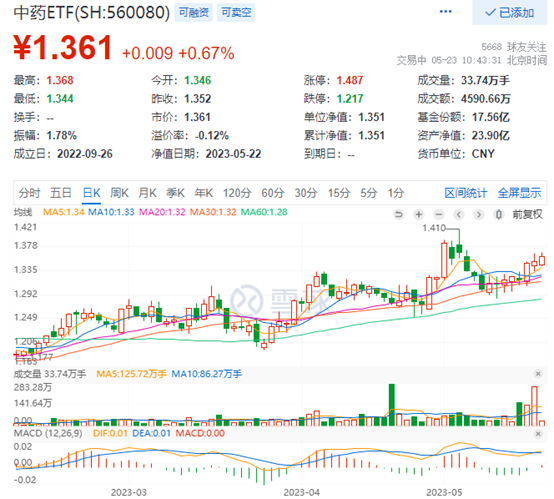Click the 1.410 peak price marker
The height and width of the screenshot is (499, 554).
tap(434, 228)
